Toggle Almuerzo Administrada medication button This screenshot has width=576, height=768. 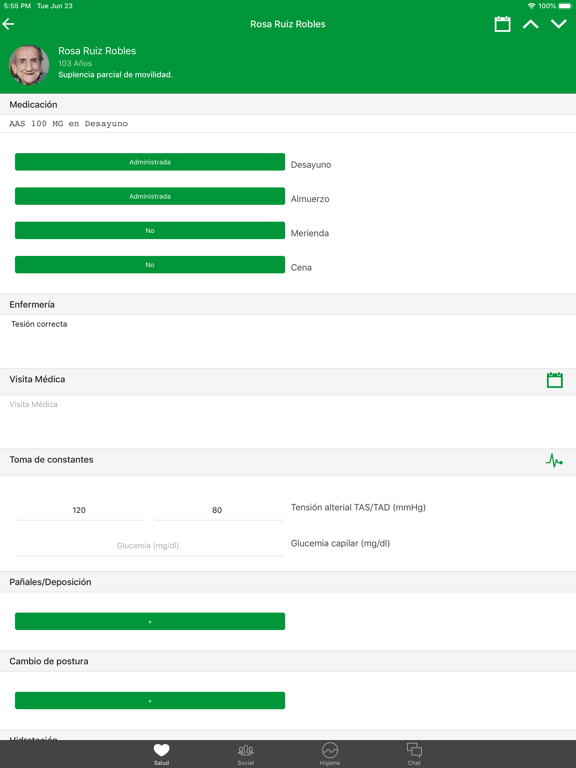150,196
